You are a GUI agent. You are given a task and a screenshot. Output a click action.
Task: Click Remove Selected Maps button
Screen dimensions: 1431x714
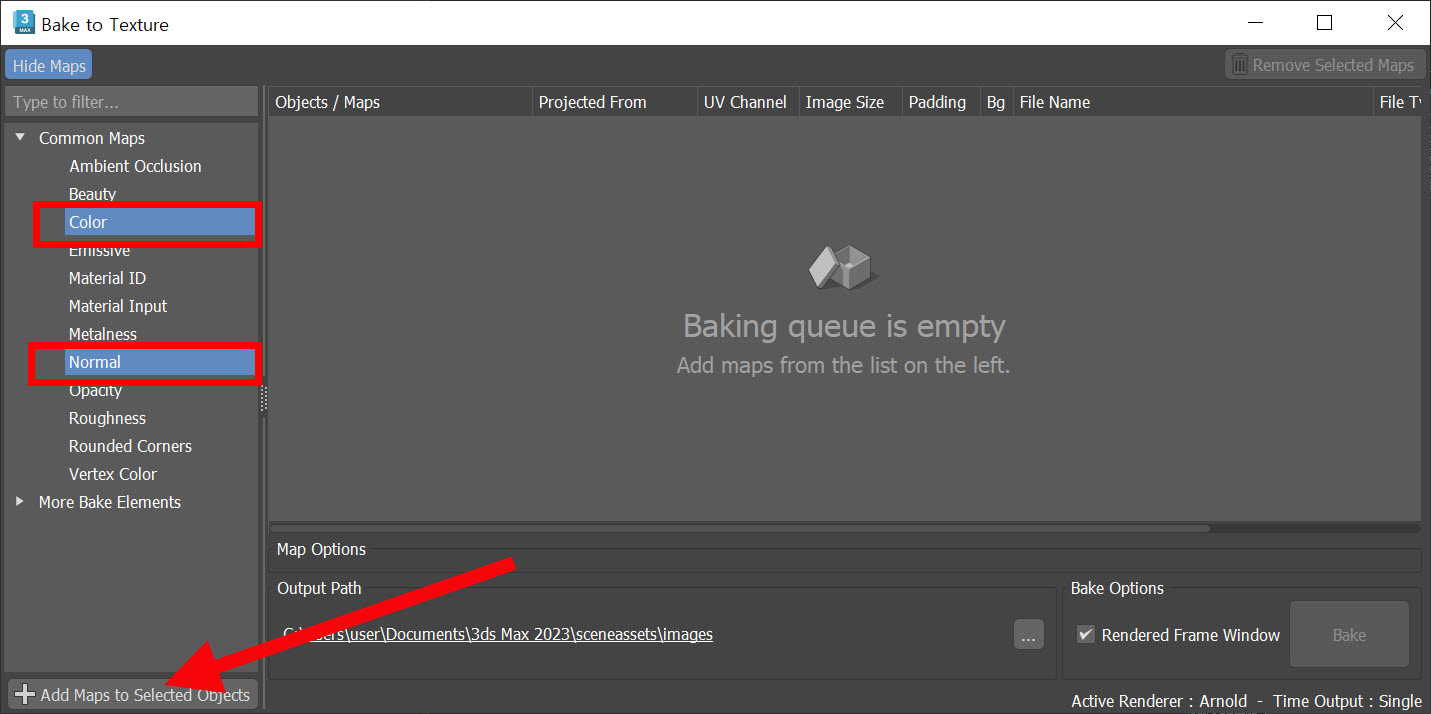click(x=1325, y=65)
